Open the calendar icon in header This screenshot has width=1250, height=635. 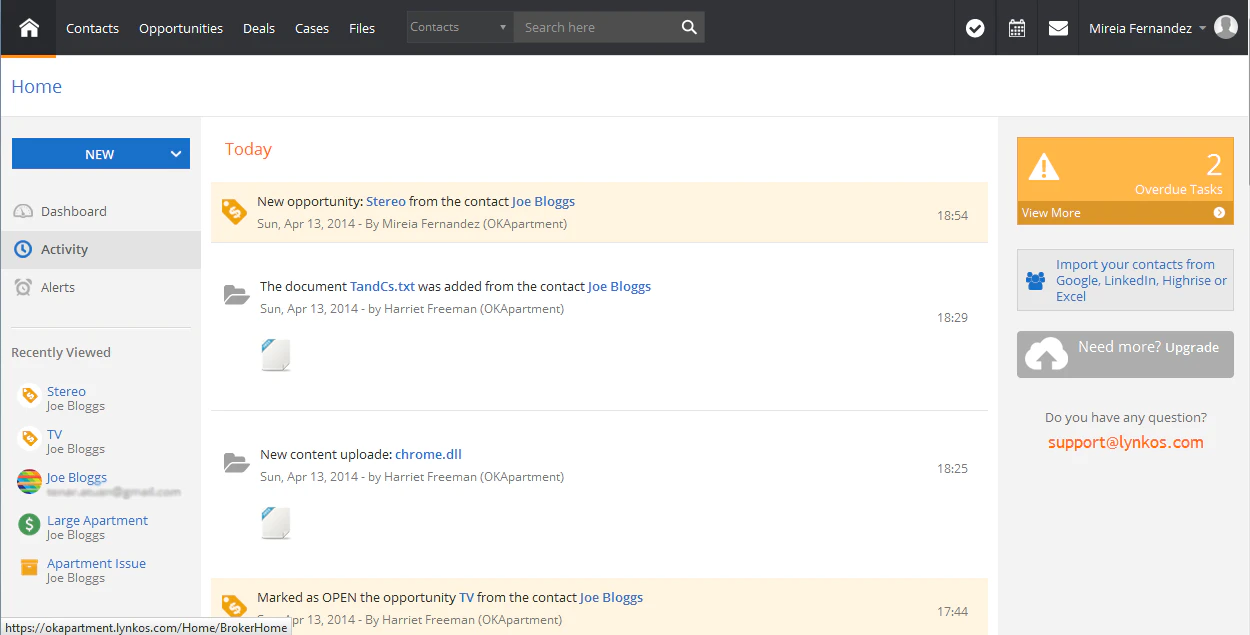pos(1017,28)
